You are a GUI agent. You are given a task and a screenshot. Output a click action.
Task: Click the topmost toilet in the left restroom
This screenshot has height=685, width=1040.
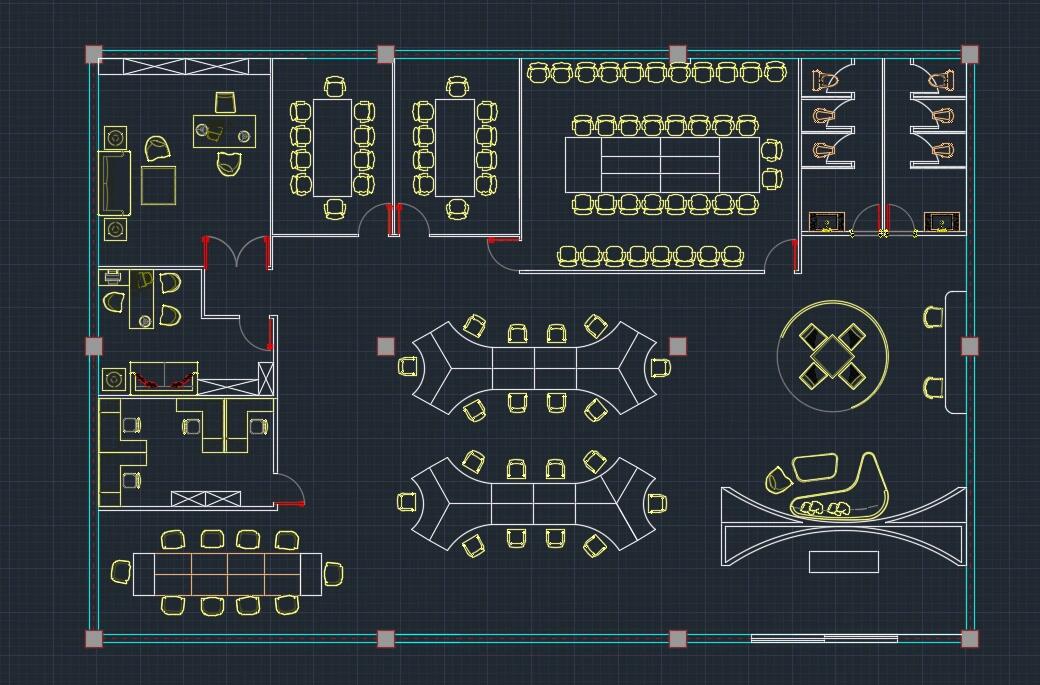[824, 80]
